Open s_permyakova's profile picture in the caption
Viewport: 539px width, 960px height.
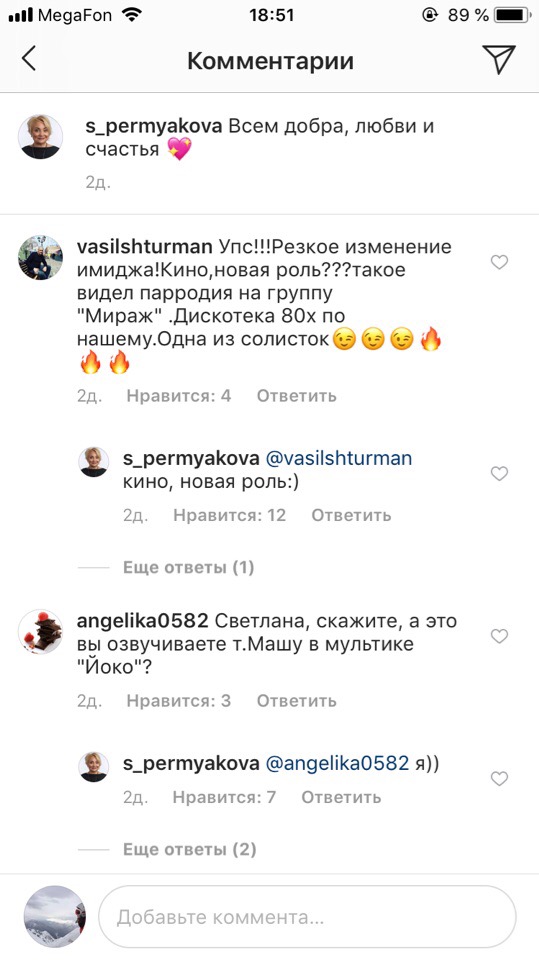pos(40,137)
